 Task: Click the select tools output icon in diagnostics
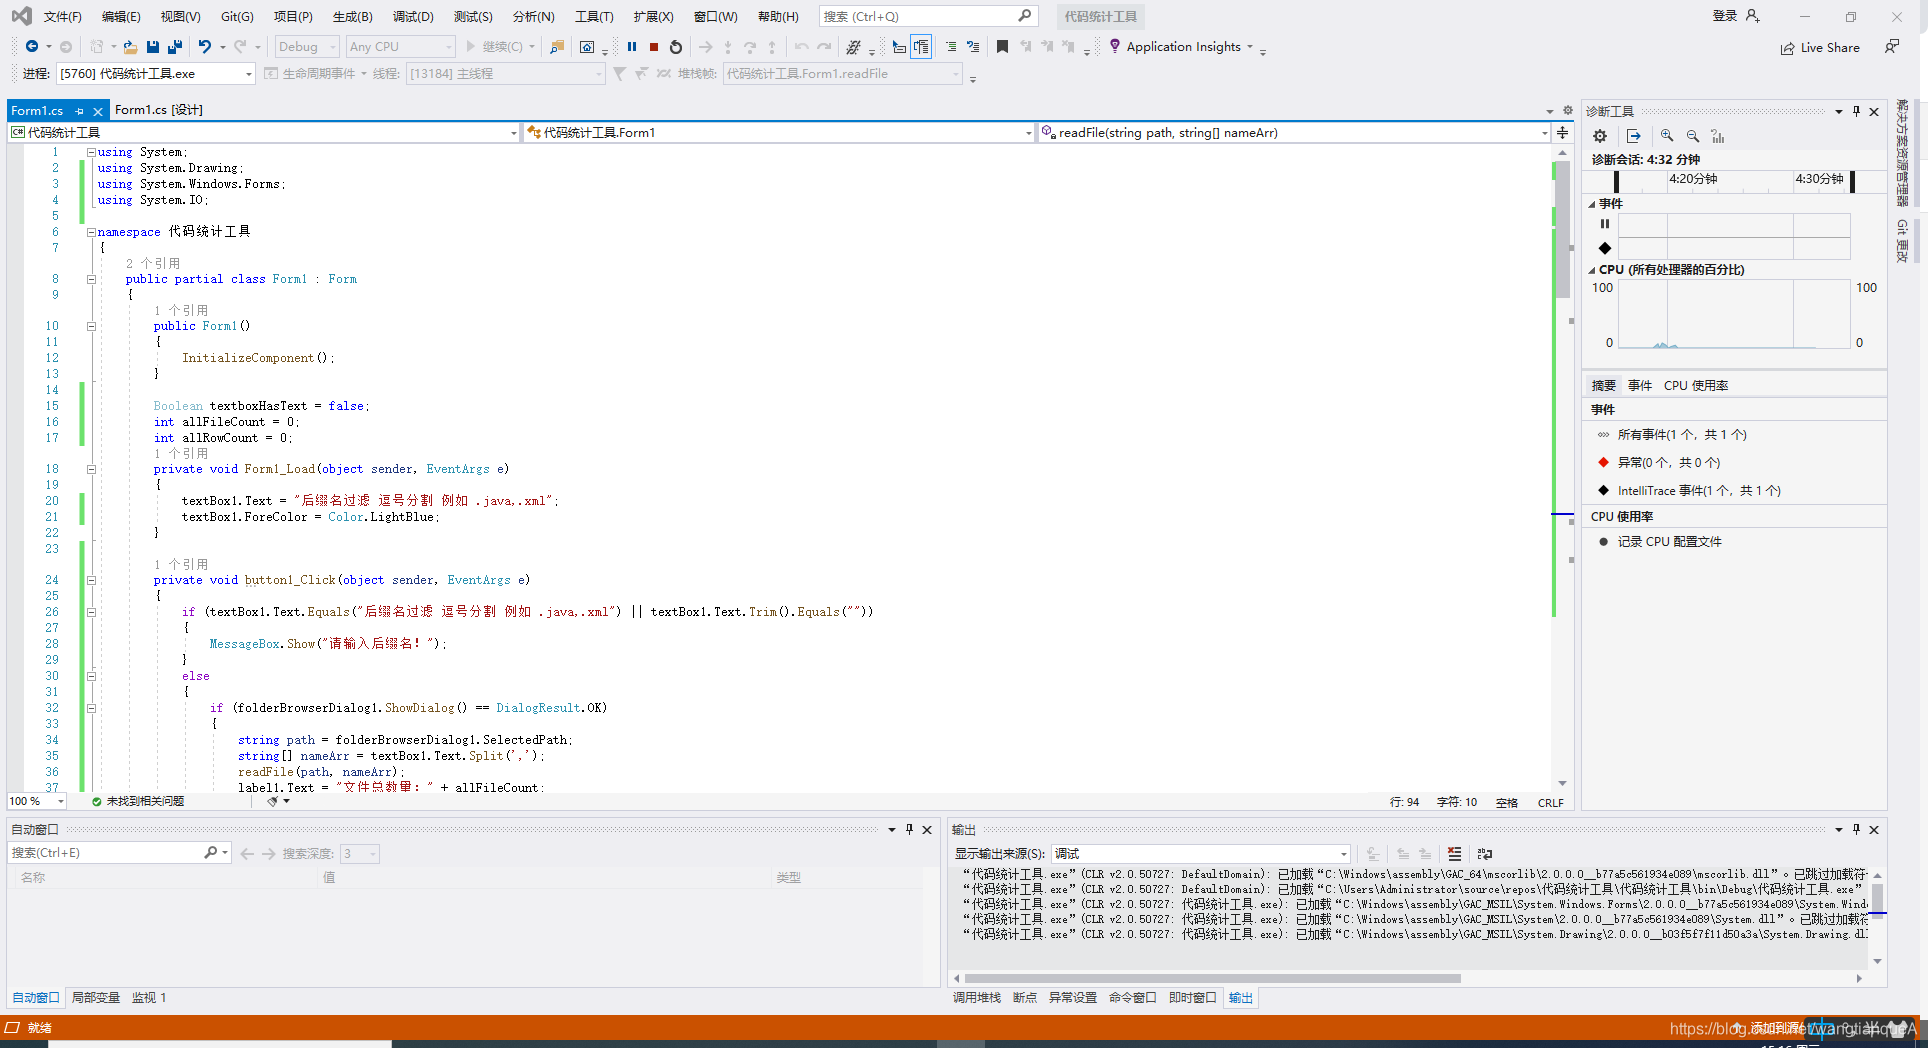[1634, 136]
